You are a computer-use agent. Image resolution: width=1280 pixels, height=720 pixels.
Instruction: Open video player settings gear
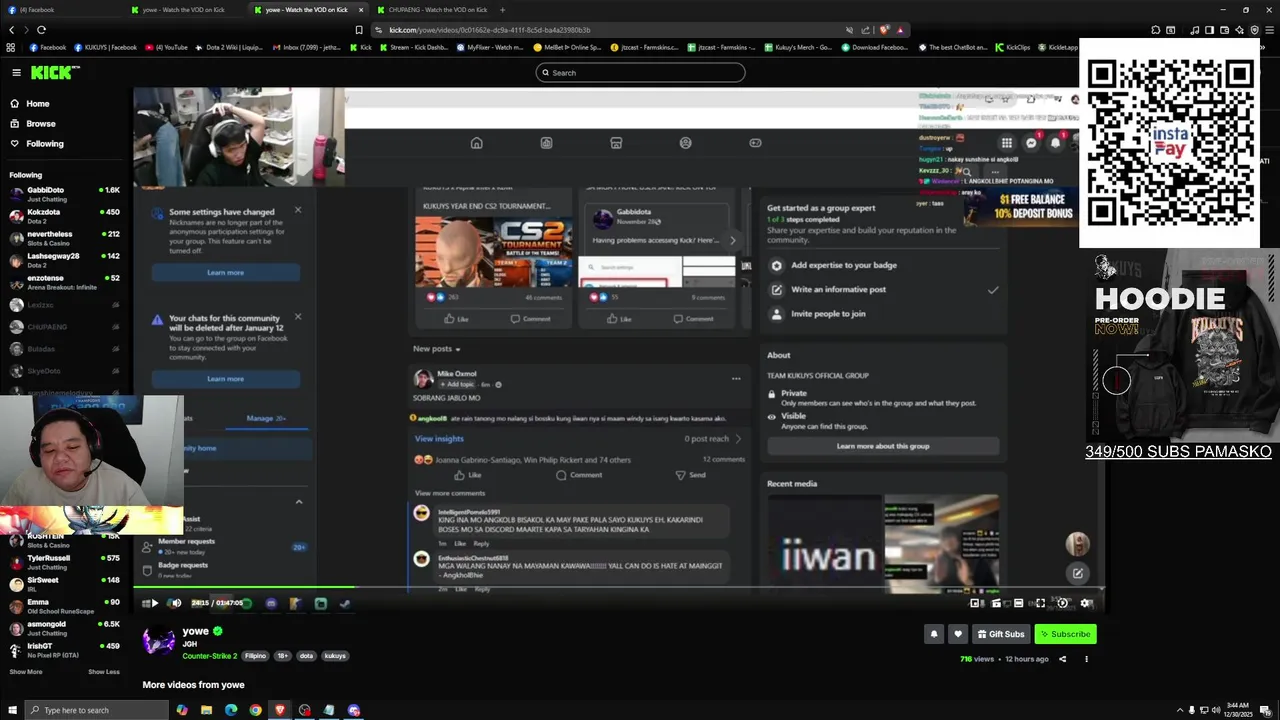(1086, 603)
